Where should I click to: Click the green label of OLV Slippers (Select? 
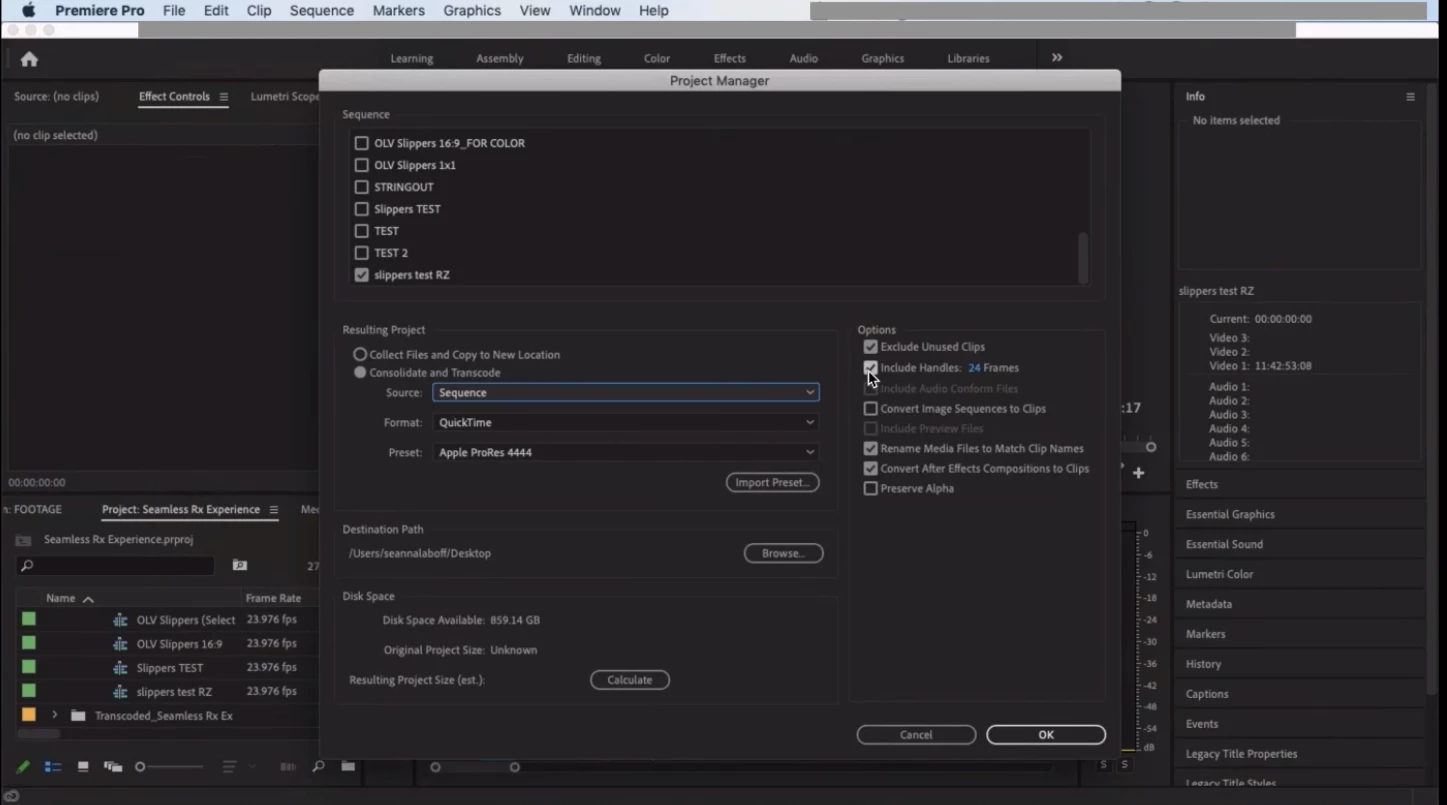pyautogui.click(x=29, y=620)
